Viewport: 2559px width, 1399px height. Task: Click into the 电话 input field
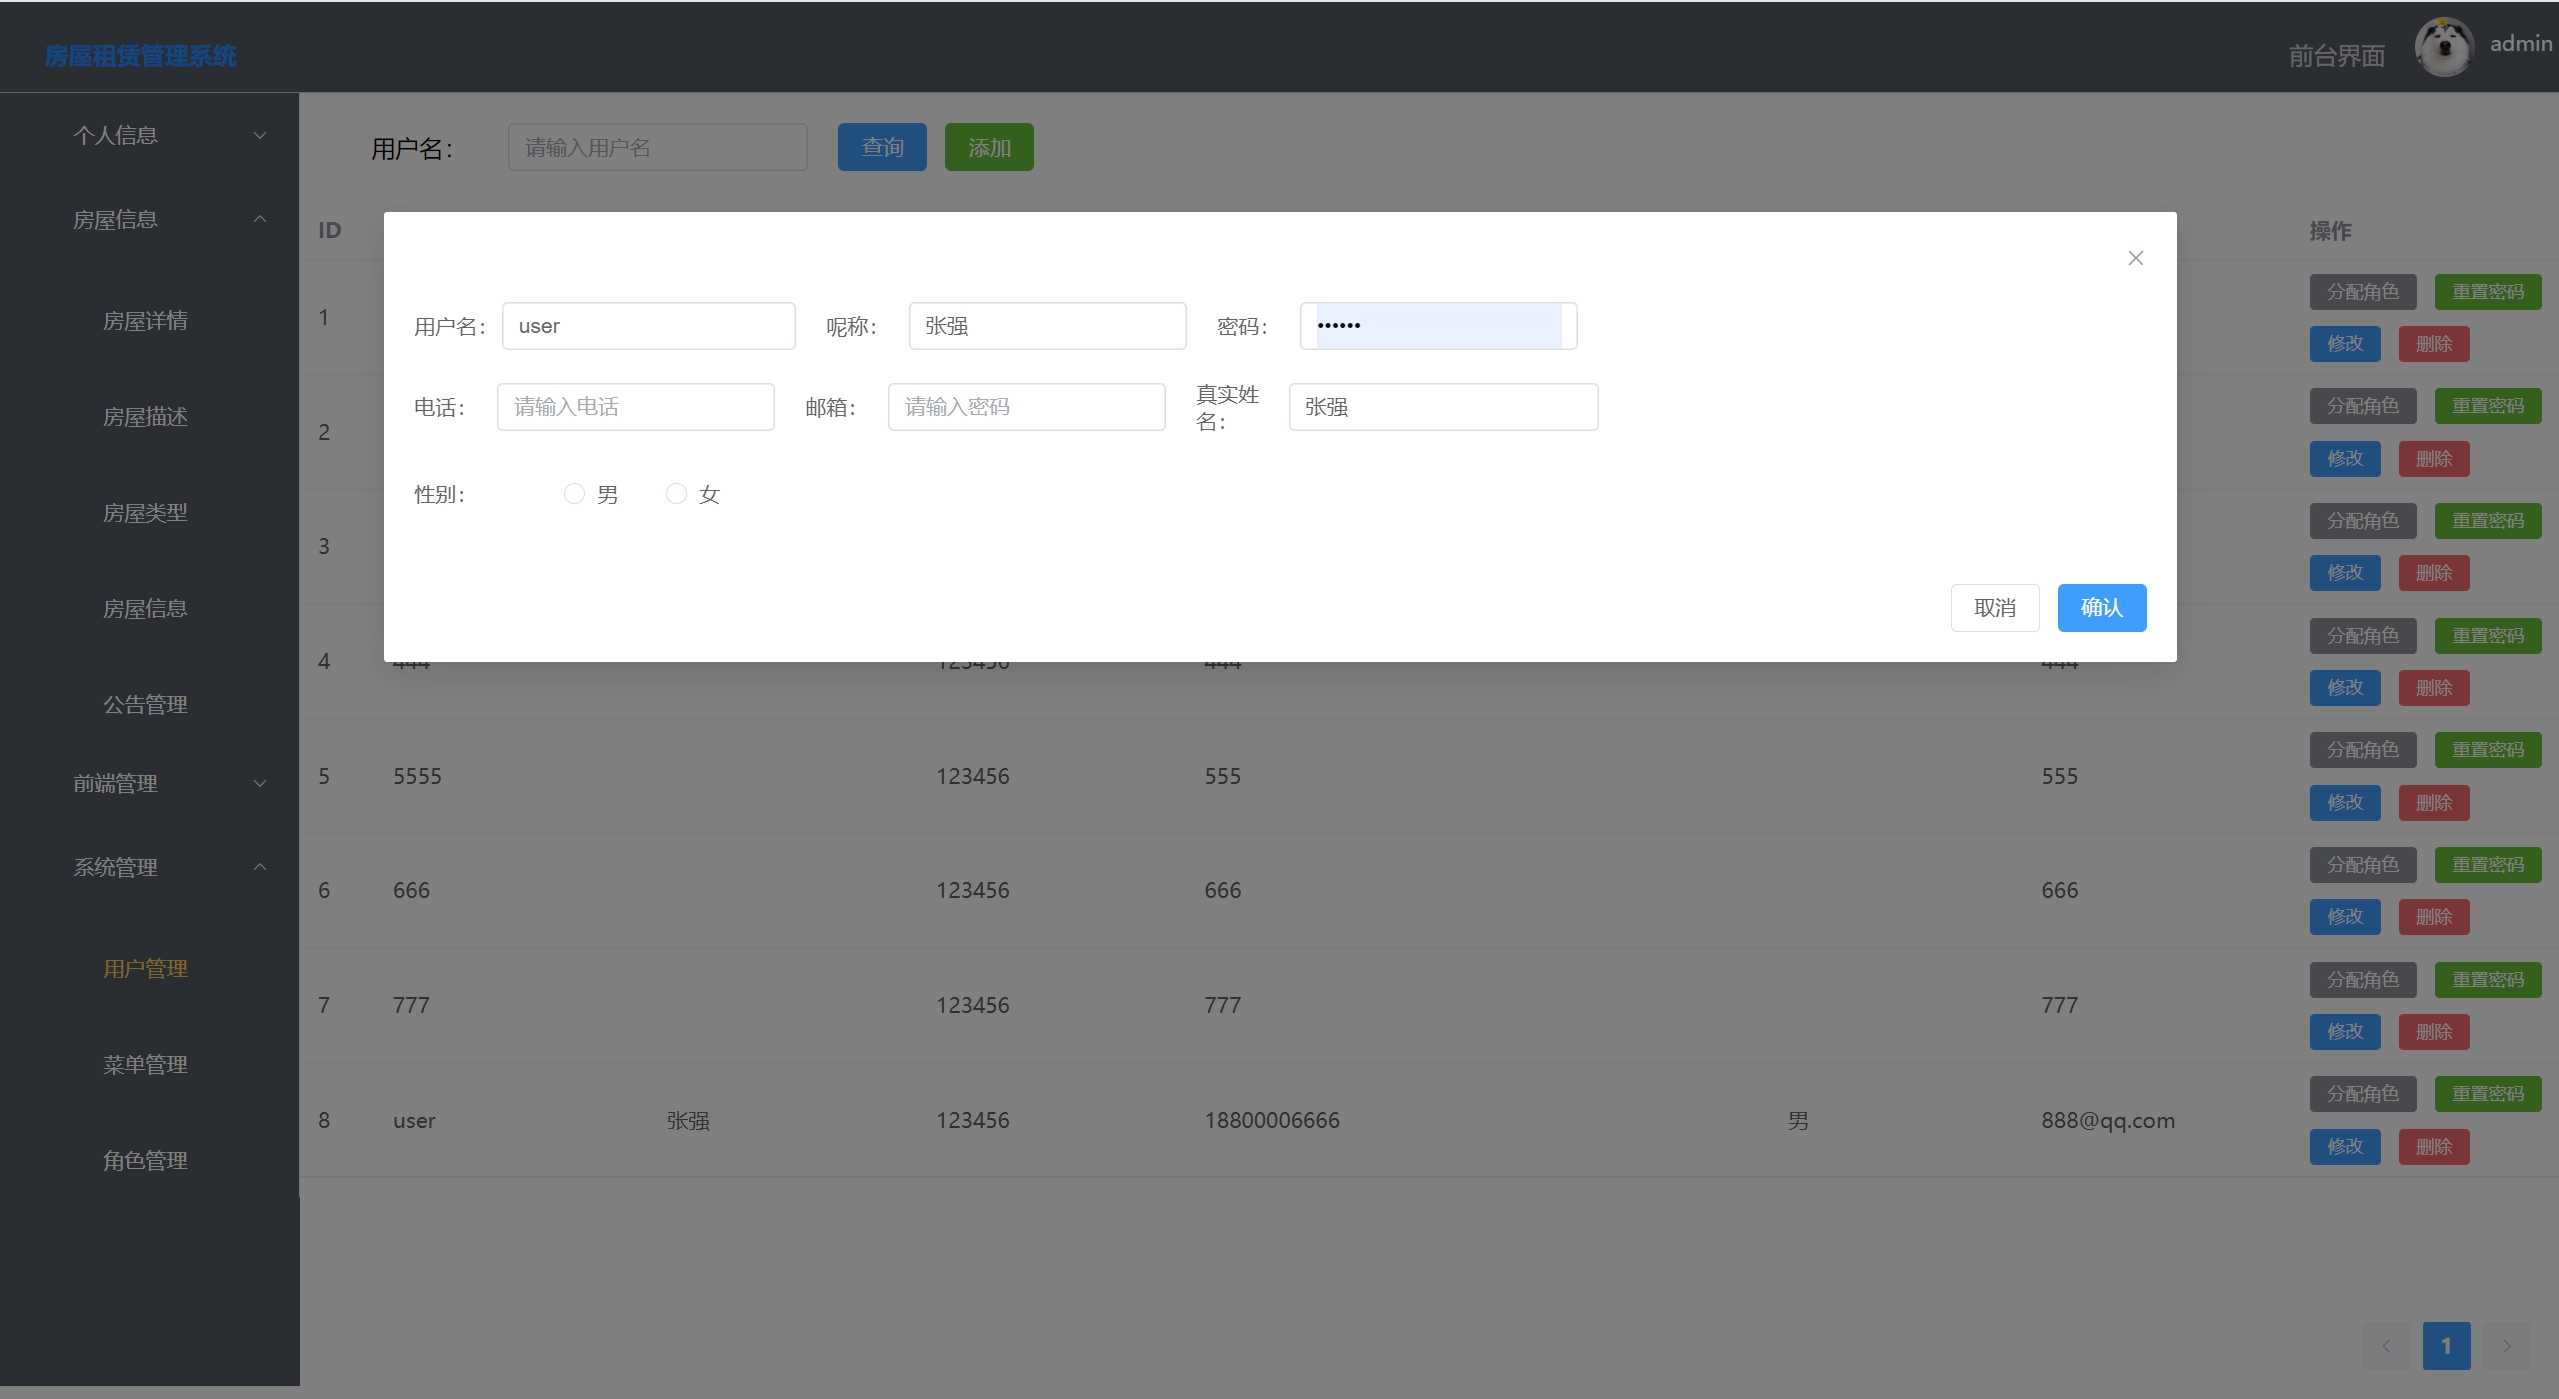pyautogui.click(x=635, y=407)
